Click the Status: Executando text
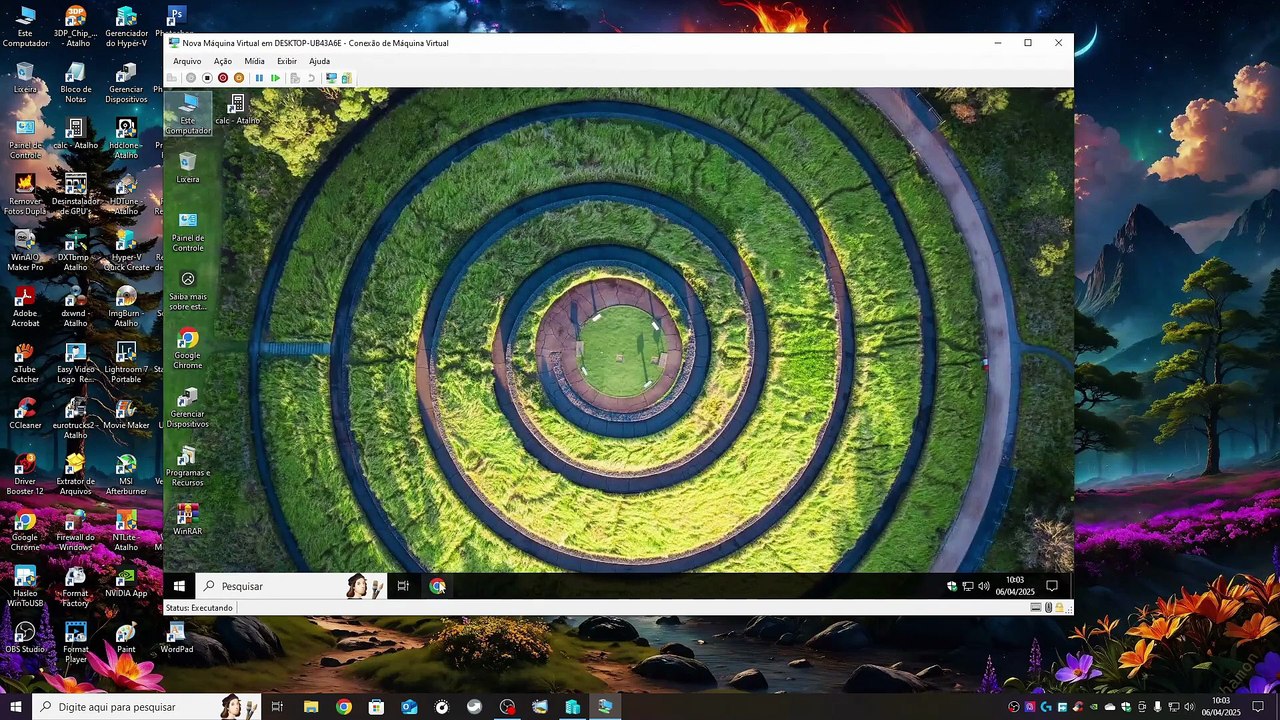The height and width of the screenshot is (720, 1280). (199, 608)
